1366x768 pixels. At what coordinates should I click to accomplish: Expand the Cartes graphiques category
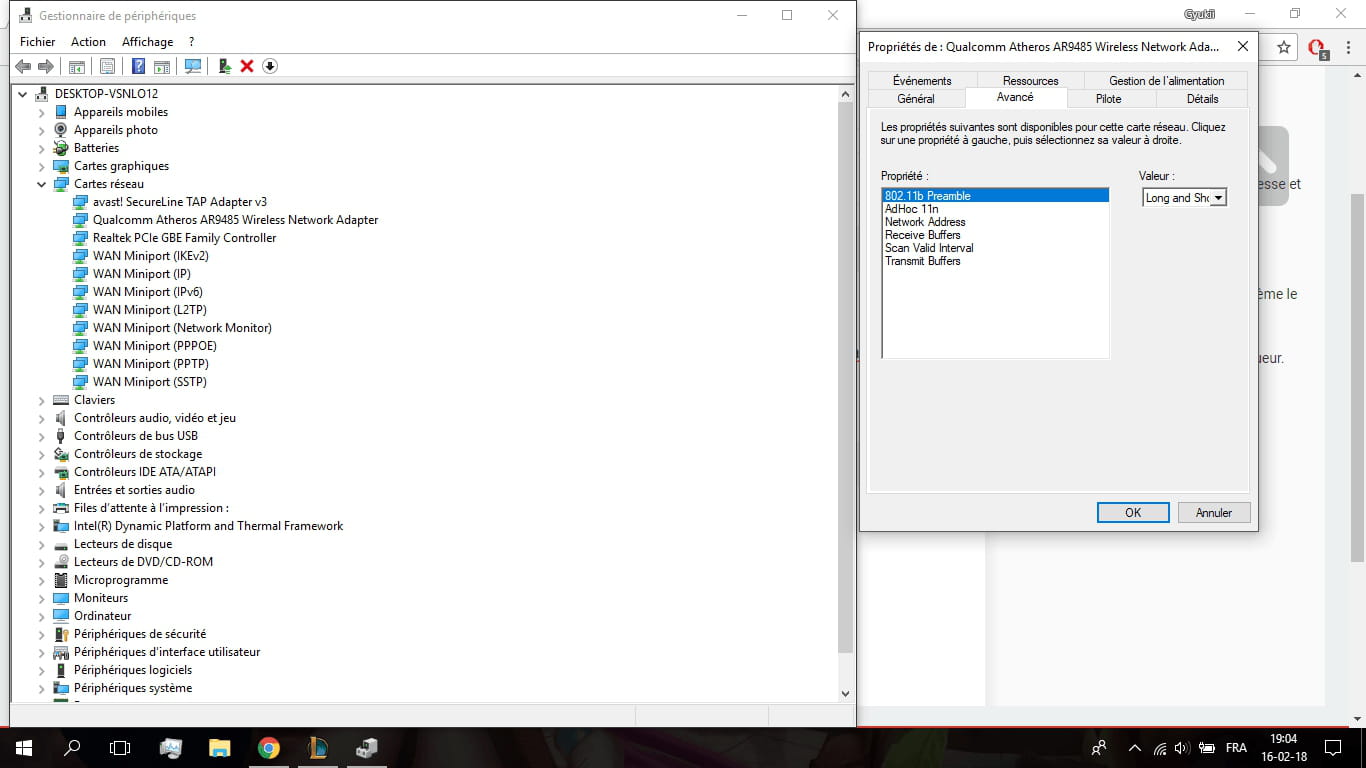tap(42, 166)
